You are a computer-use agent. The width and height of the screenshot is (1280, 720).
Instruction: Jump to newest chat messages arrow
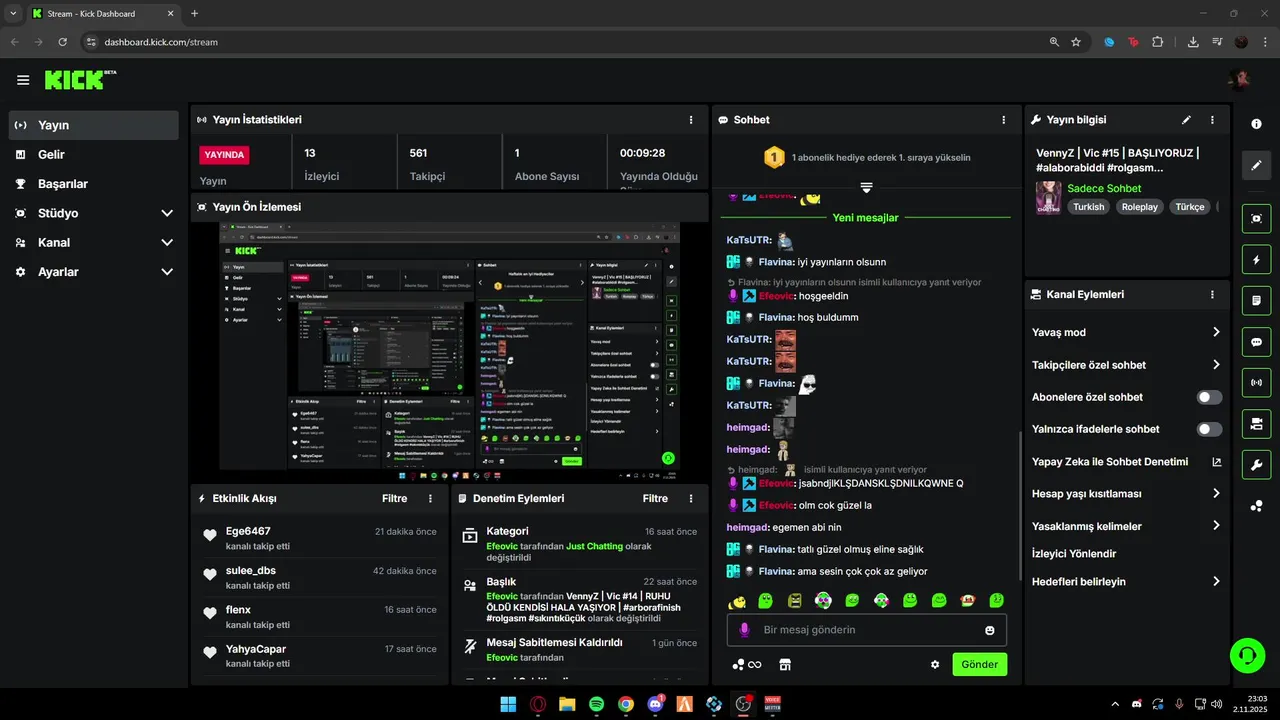coord(866,188)
